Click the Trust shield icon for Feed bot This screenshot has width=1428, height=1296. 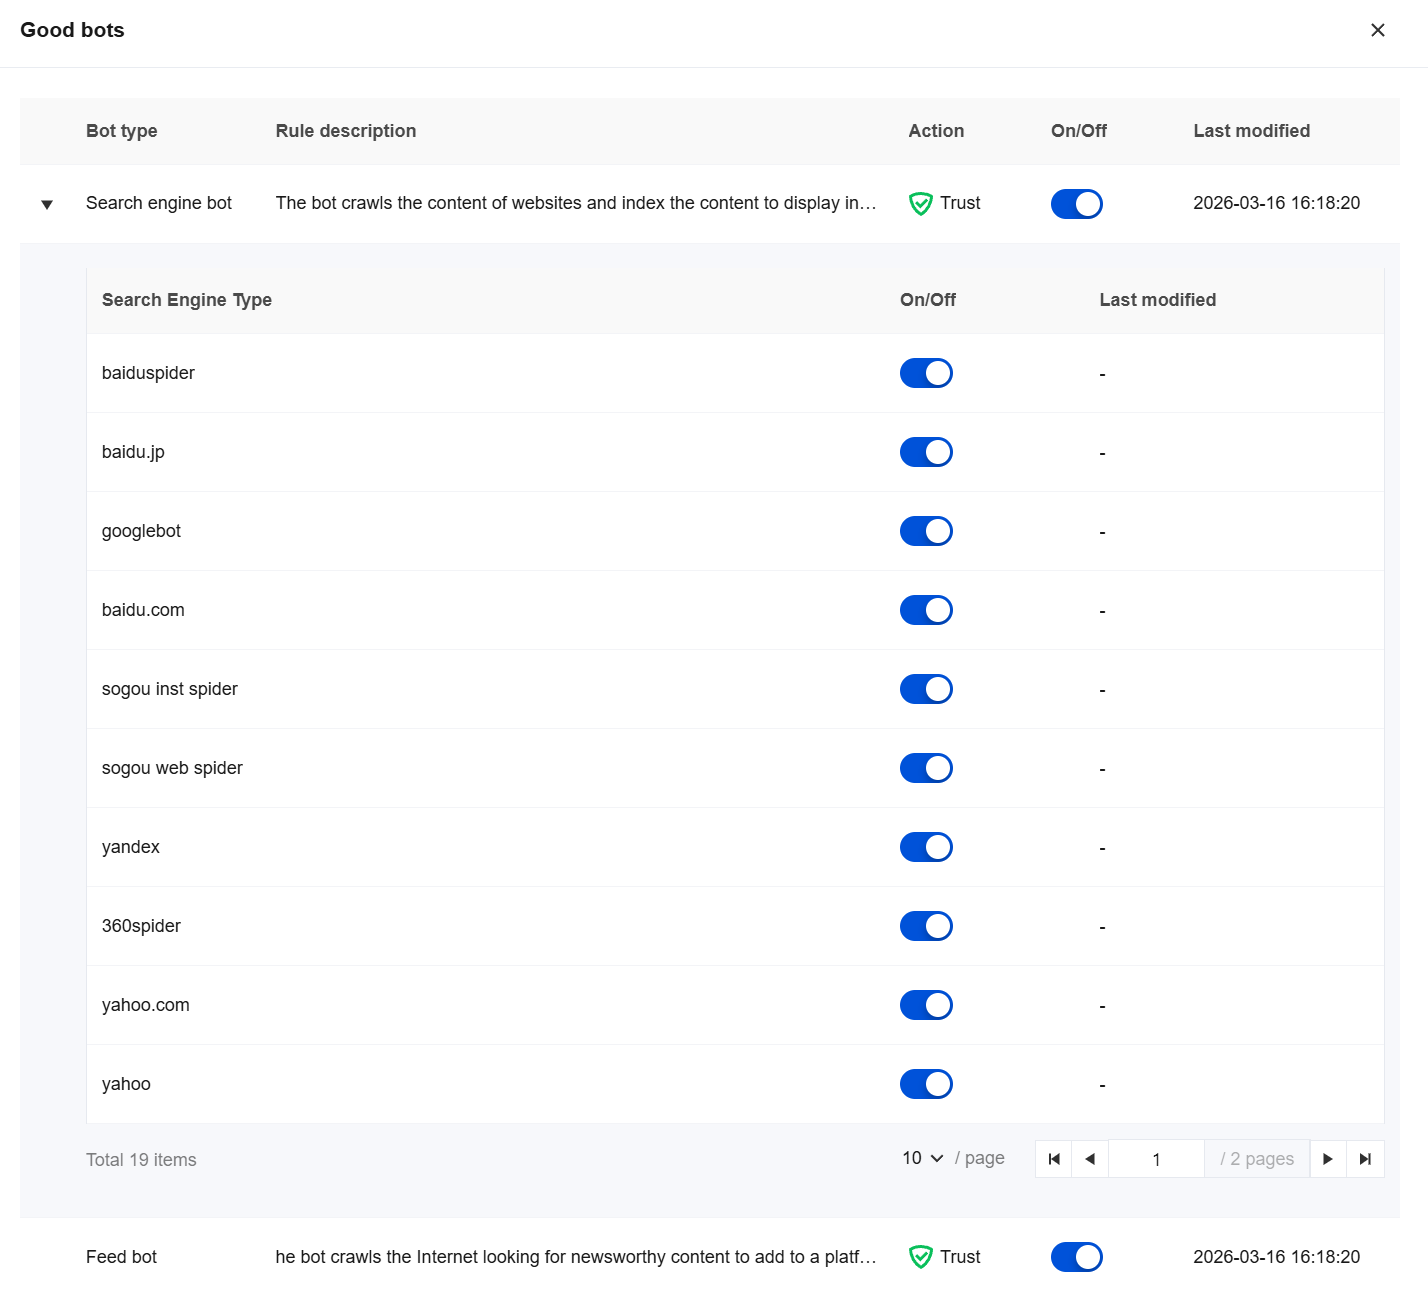tap(920, 1257)
